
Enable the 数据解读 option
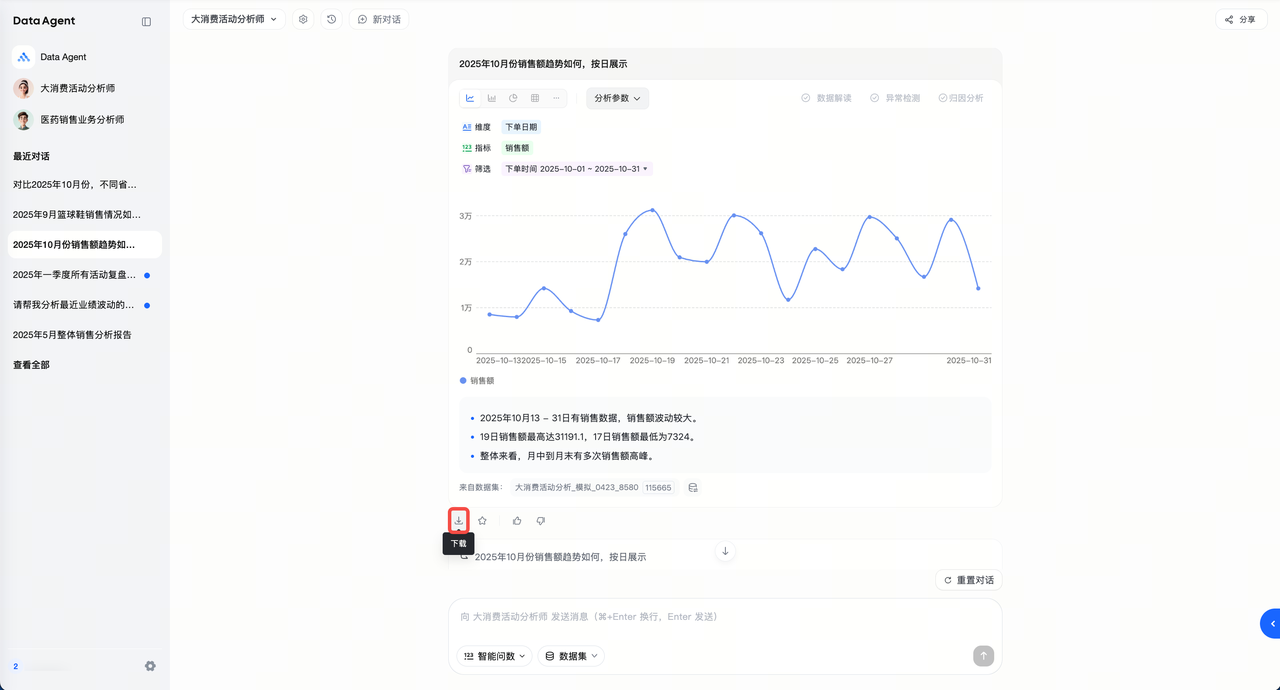[826, 98]
